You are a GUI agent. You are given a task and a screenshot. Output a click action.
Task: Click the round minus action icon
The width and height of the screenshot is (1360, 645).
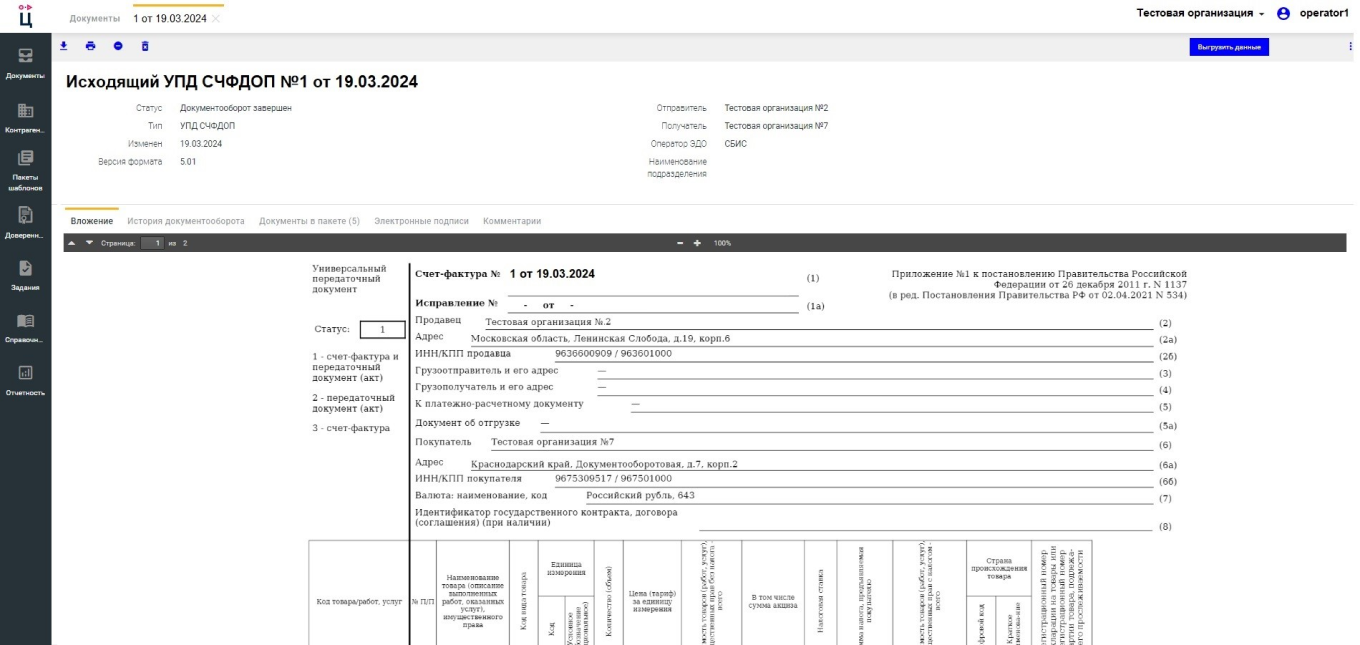pyautogui.click(x=118, y=46)
